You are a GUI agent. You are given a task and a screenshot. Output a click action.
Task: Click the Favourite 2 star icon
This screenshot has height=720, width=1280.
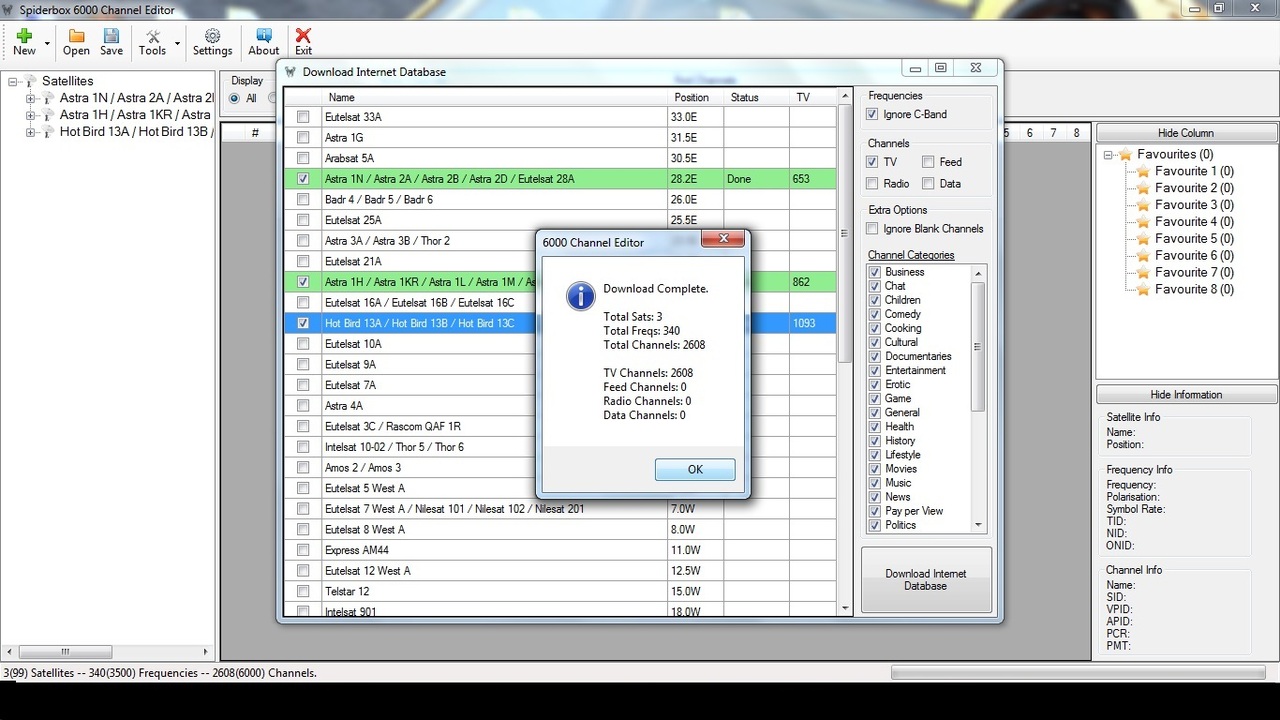[1144, 188]
